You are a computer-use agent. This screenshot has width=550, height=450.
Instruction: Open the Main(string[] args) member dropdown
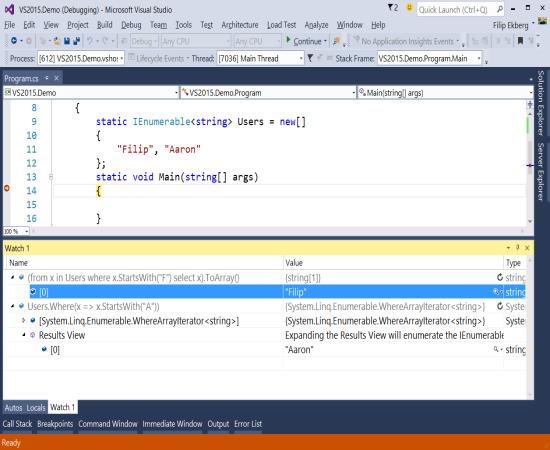click(x=445, y=93)
